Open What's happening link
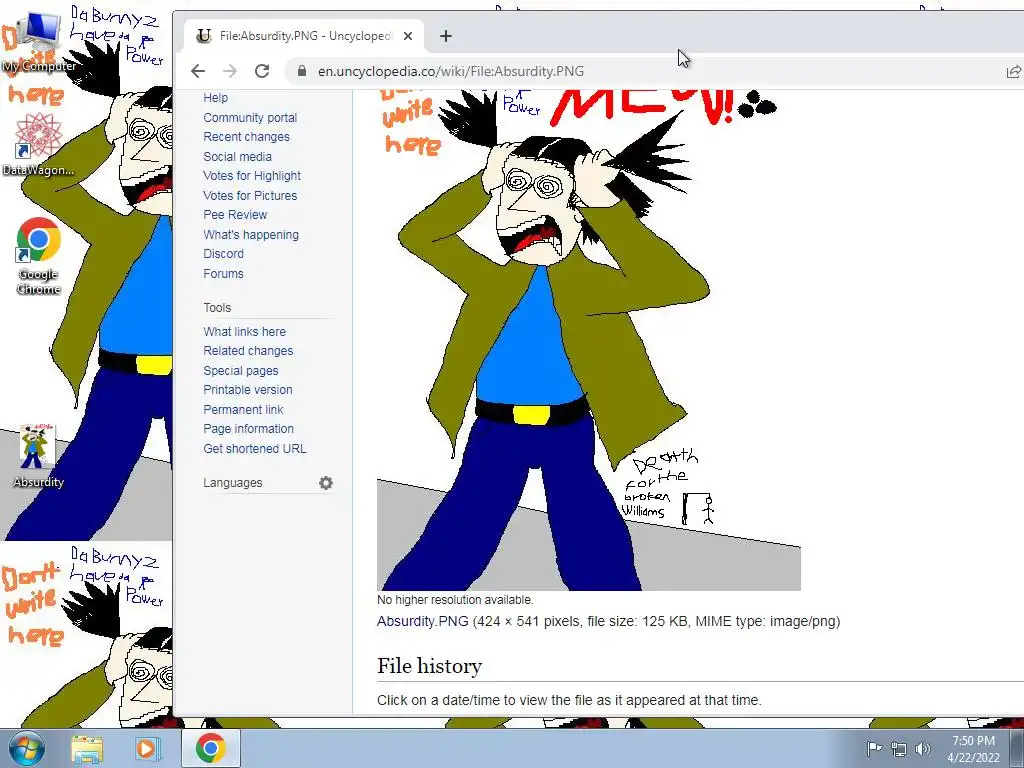This screenshot has width=1024, height=768. (x=251, y=234)
